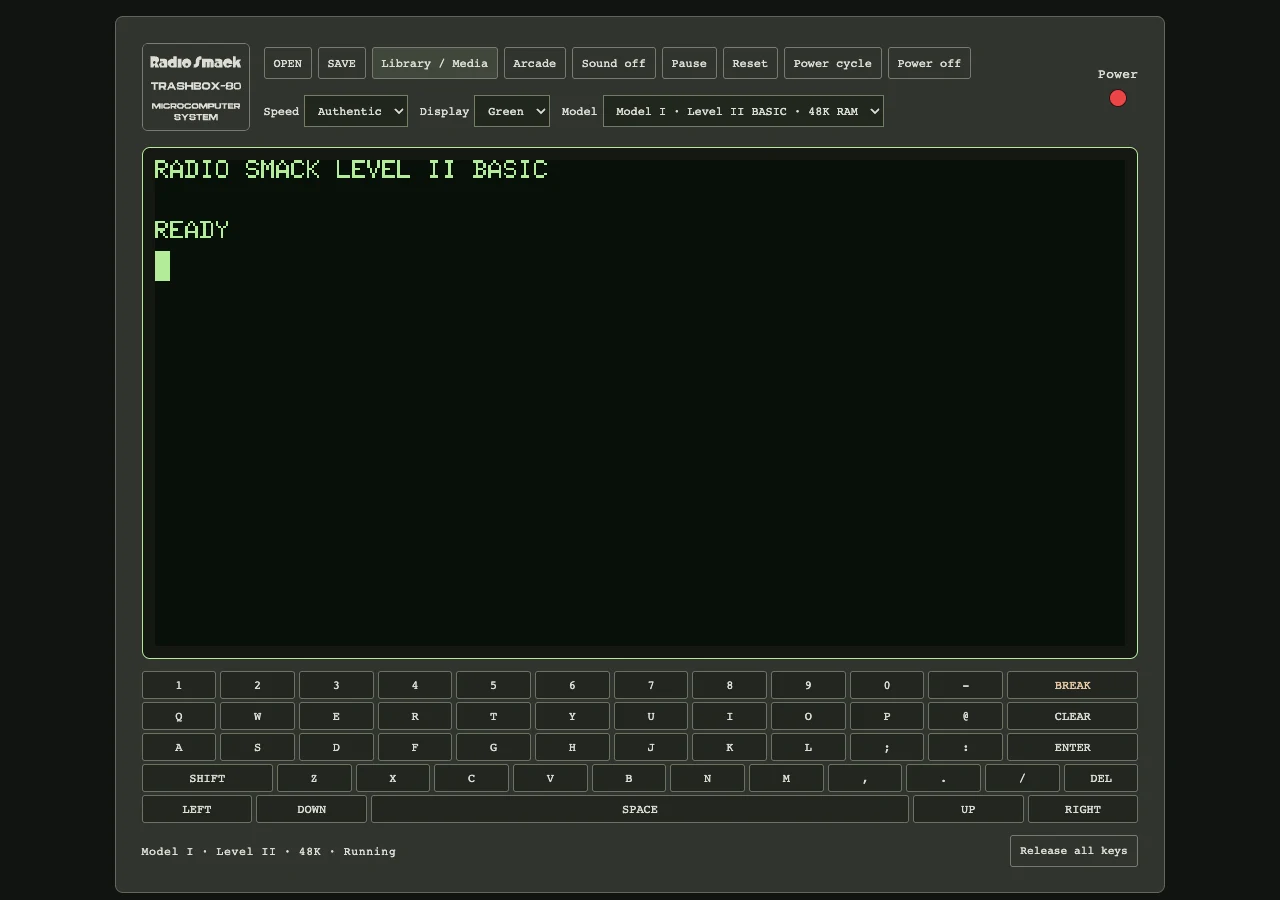
Task: Tap the B key
Action: point(629,778)
